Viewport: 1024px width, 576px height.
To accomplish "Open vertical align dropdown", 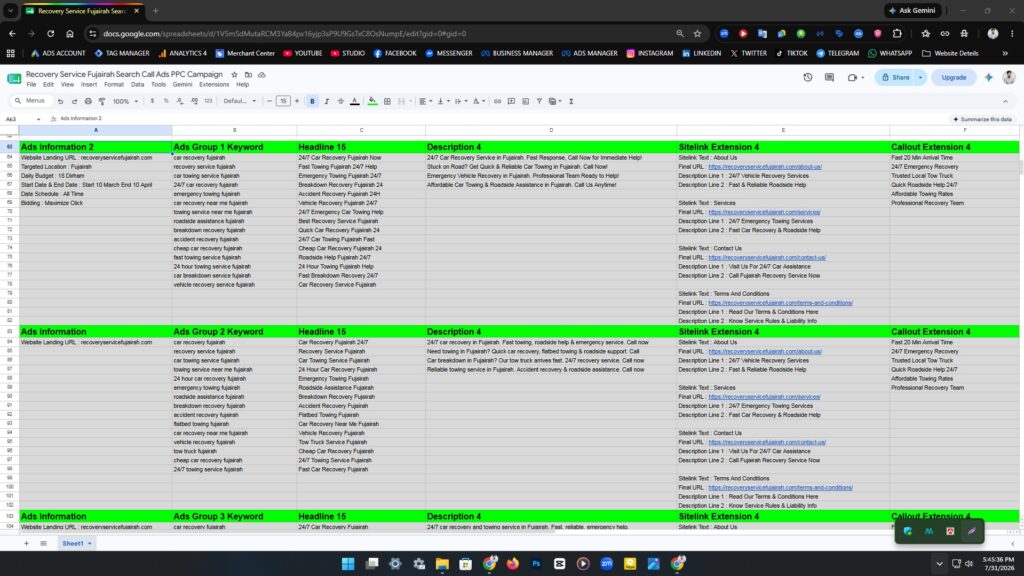I will click(x=442, y=101).
